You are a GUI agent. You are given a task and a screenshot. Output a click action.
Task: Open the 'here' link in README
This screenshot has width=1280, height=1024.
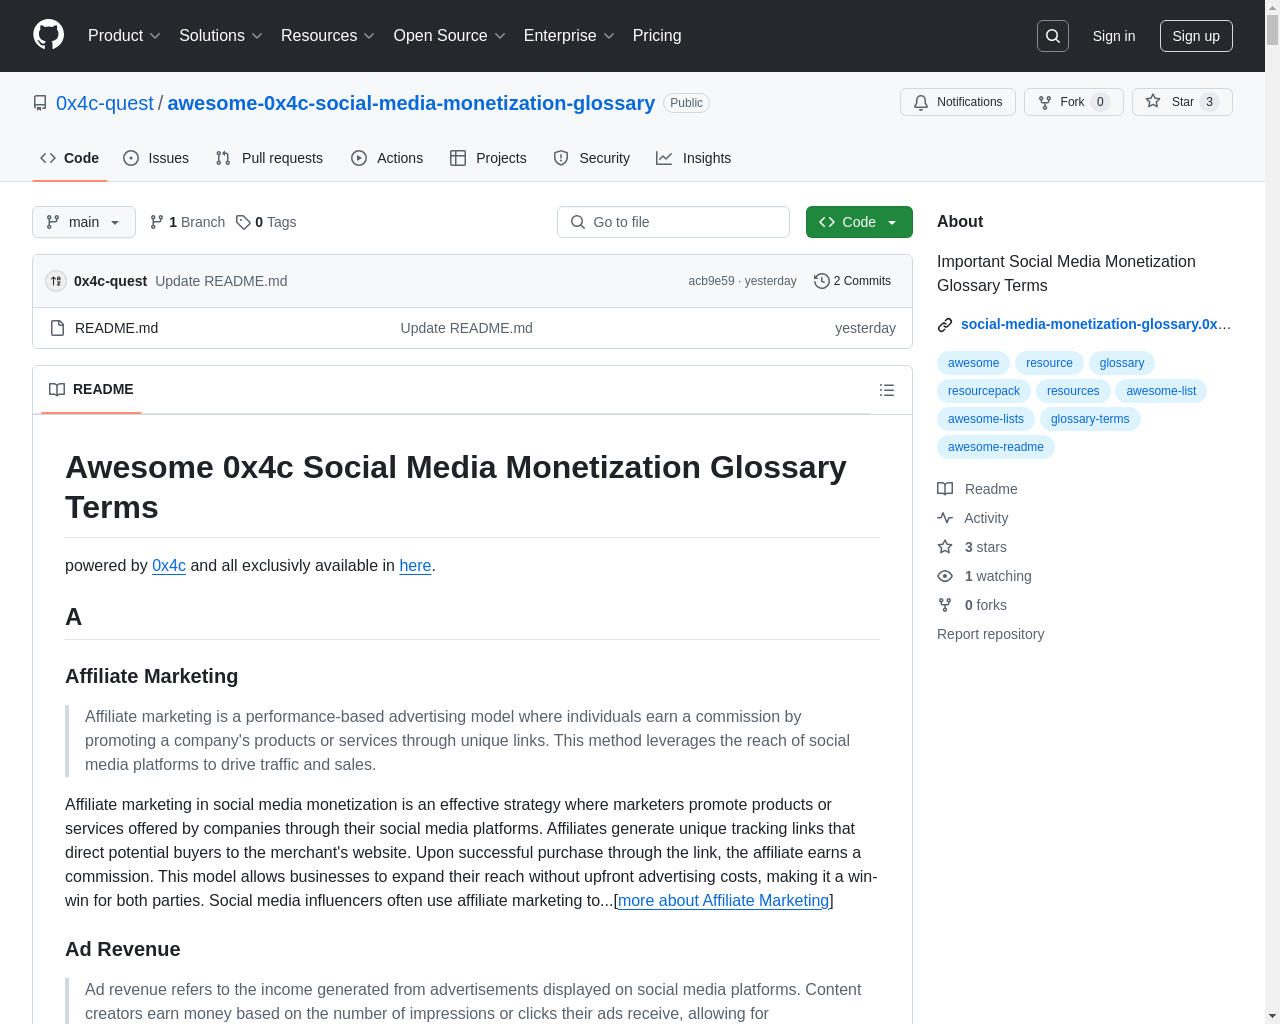coord(415,565)
